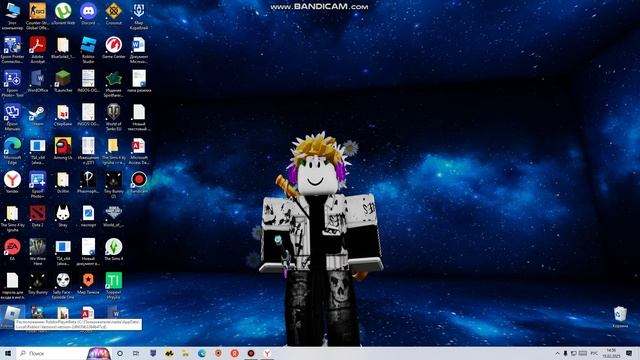Viewport: 640px width, 360px height.
Task: Expand the hidden system tray icons chevron
Action: coord(557,353)
